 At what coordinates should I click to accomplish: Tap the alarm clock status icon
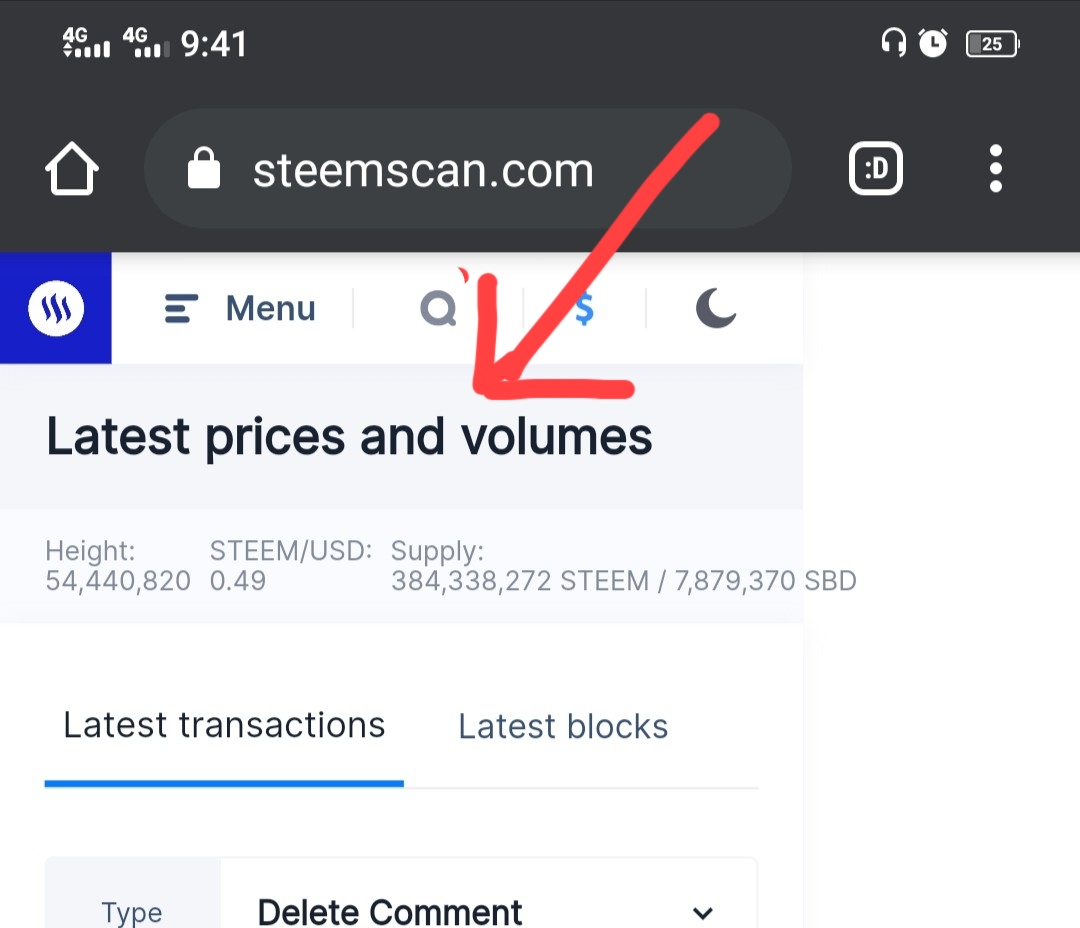tap(933, 43)
